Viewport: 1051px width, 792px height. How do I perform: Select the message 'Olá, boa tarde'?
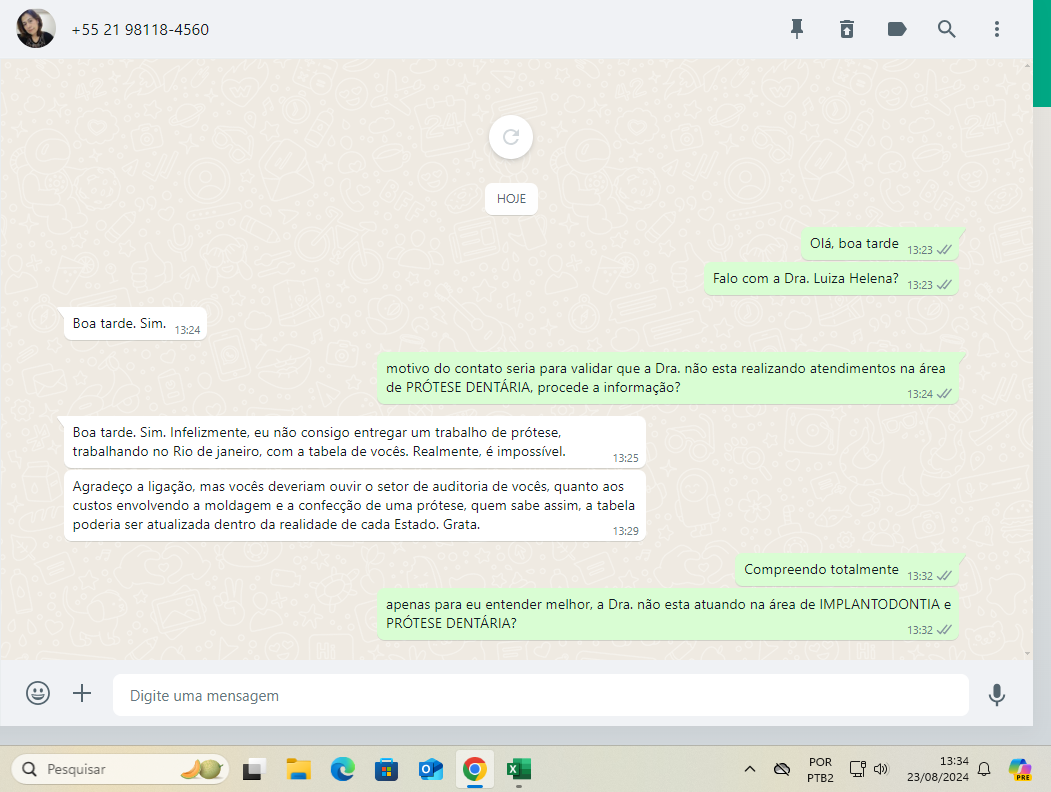click(x=879, y=245)
